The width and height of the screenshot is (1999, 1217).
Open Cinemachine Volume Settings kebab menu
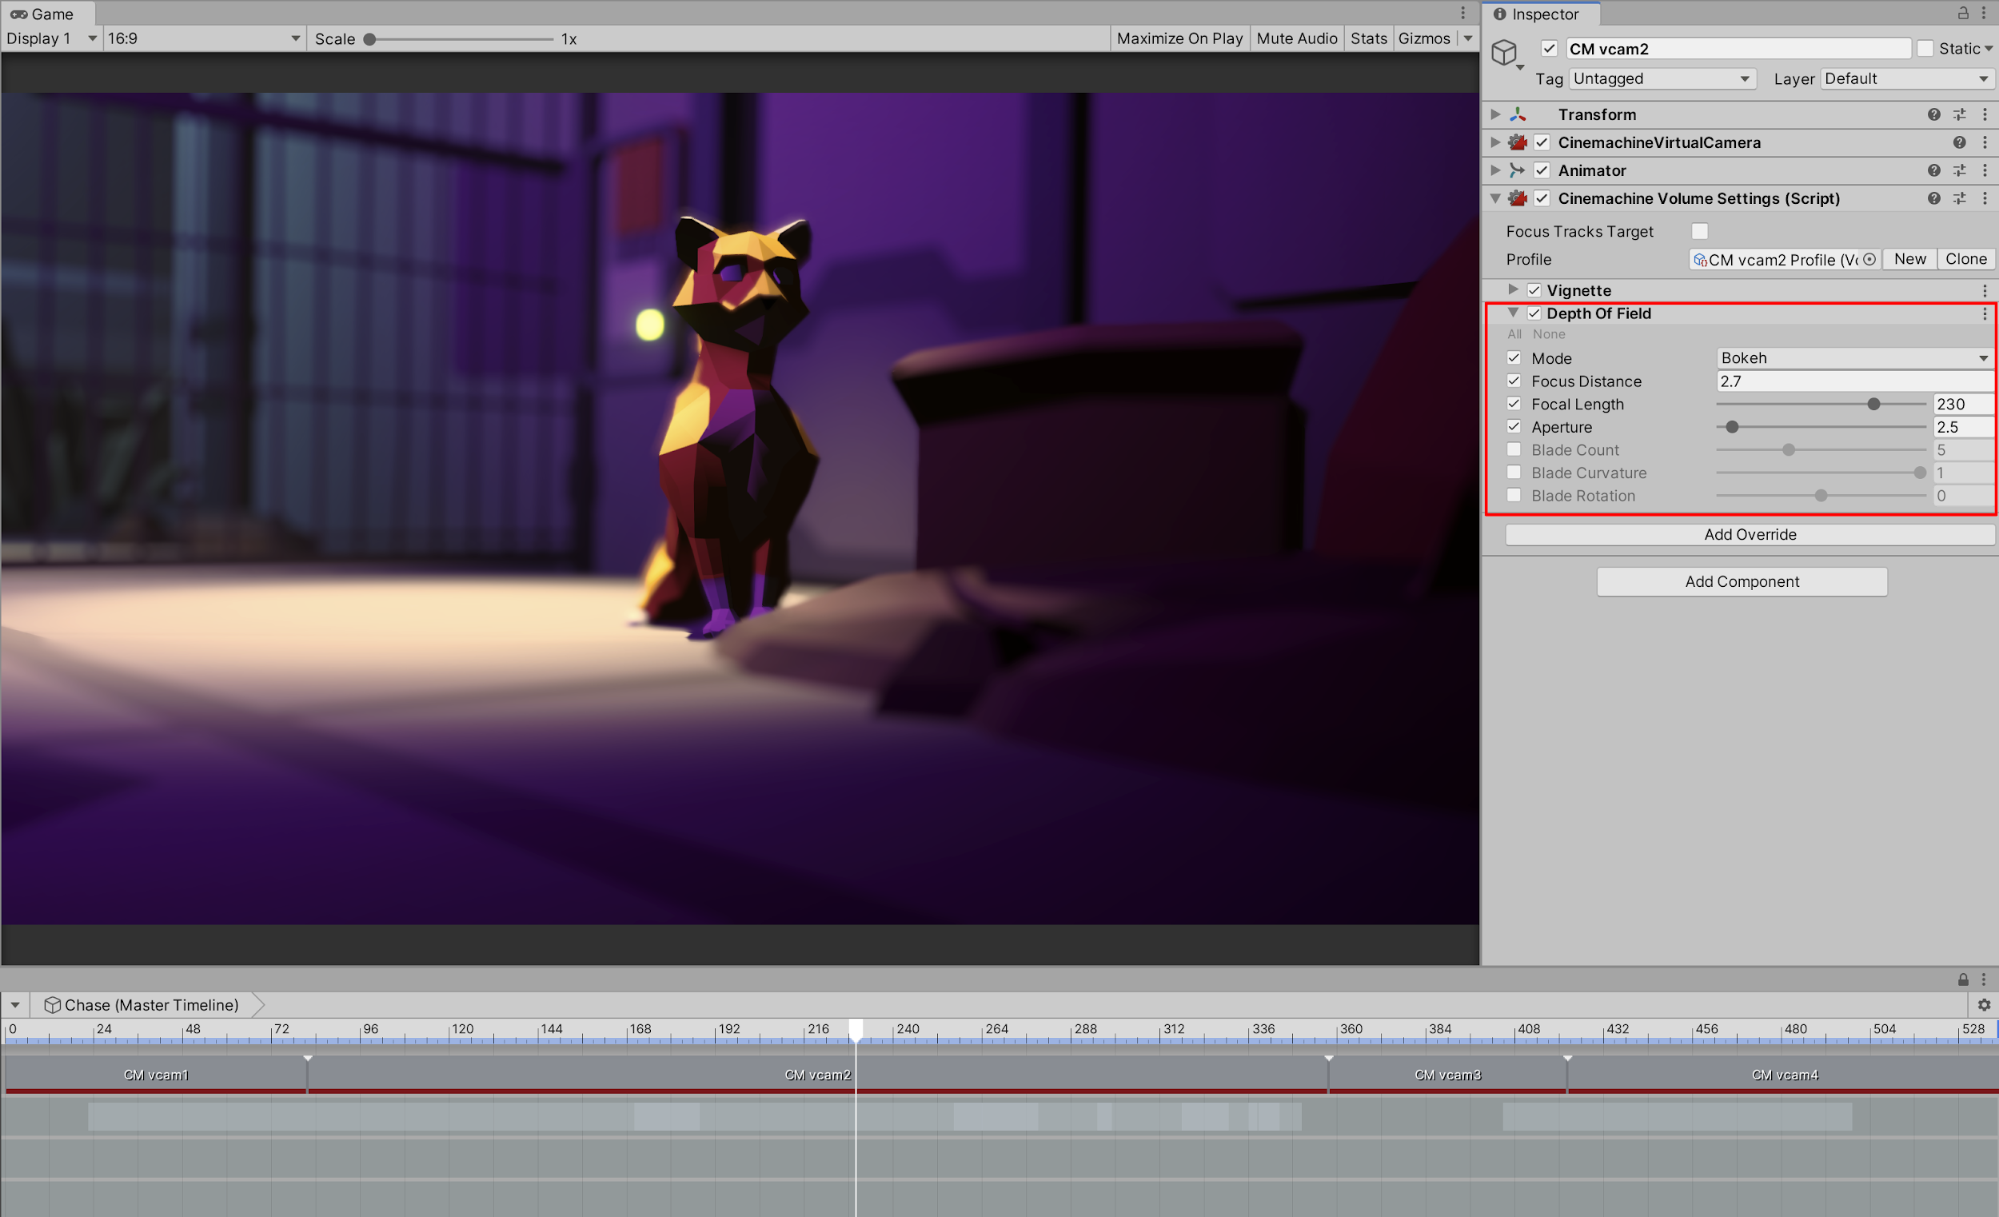click(x=1985, y=199)
